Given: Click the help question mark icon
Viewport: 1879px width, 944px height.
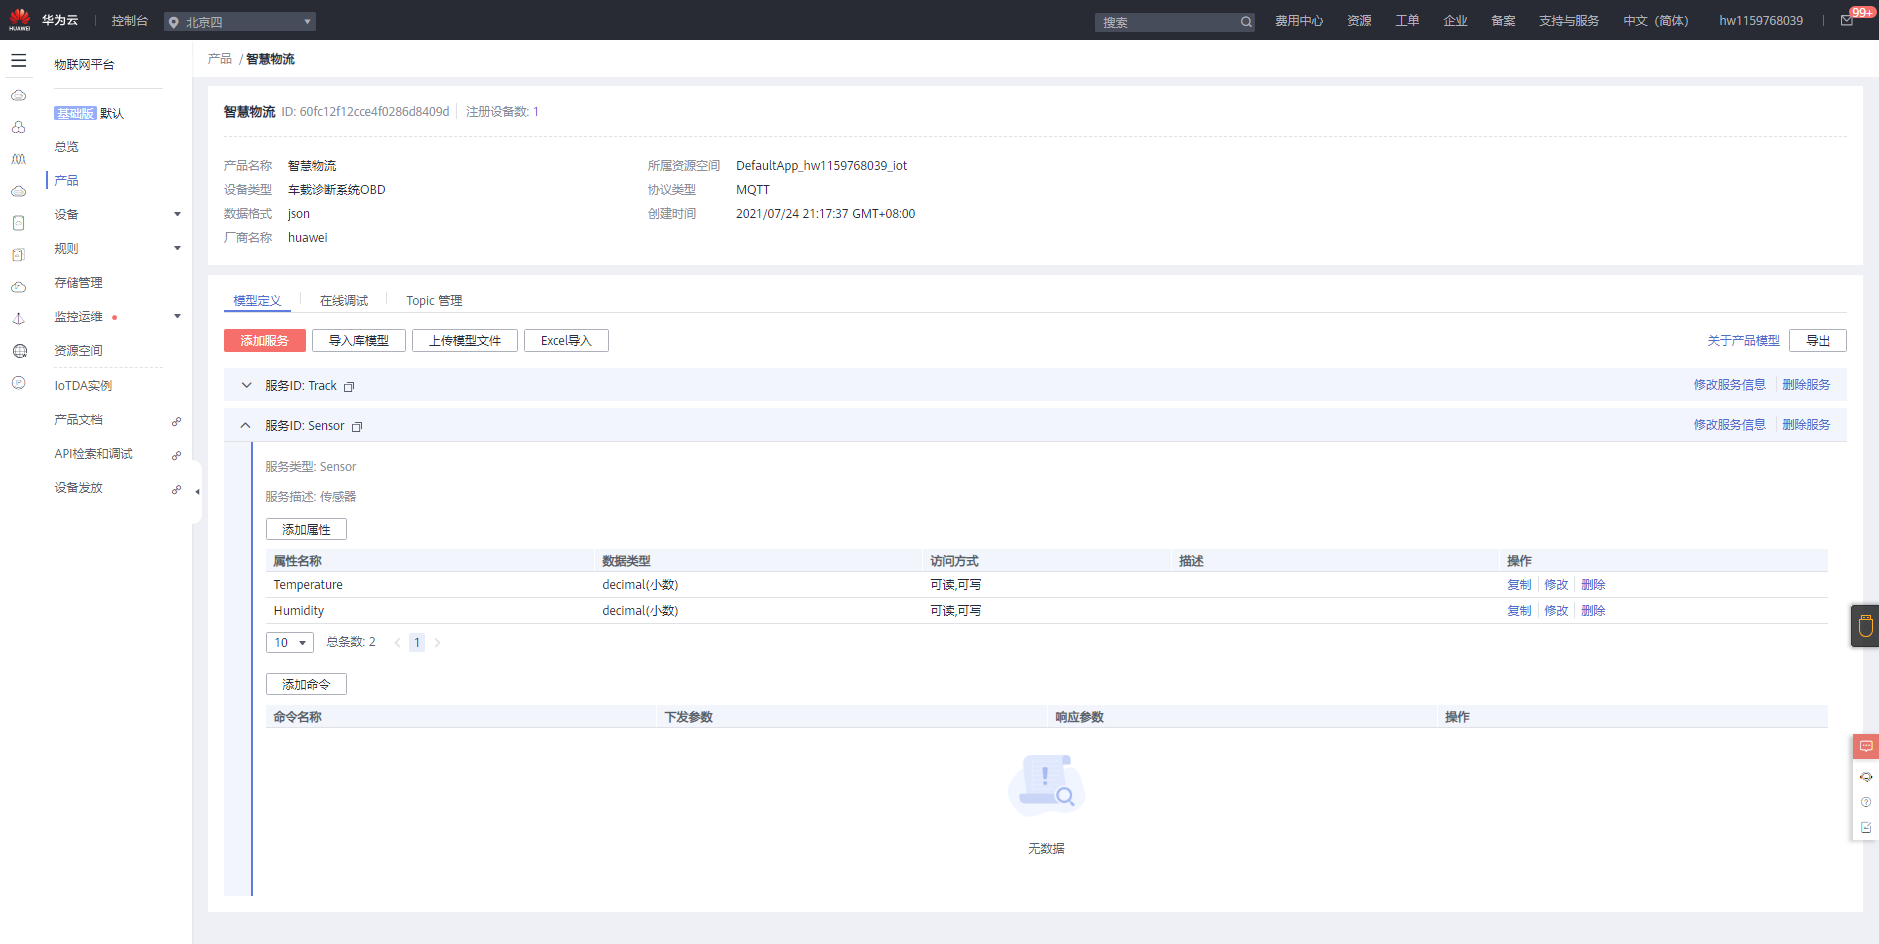Looking at the screenshot, I should pos(1866,802).
